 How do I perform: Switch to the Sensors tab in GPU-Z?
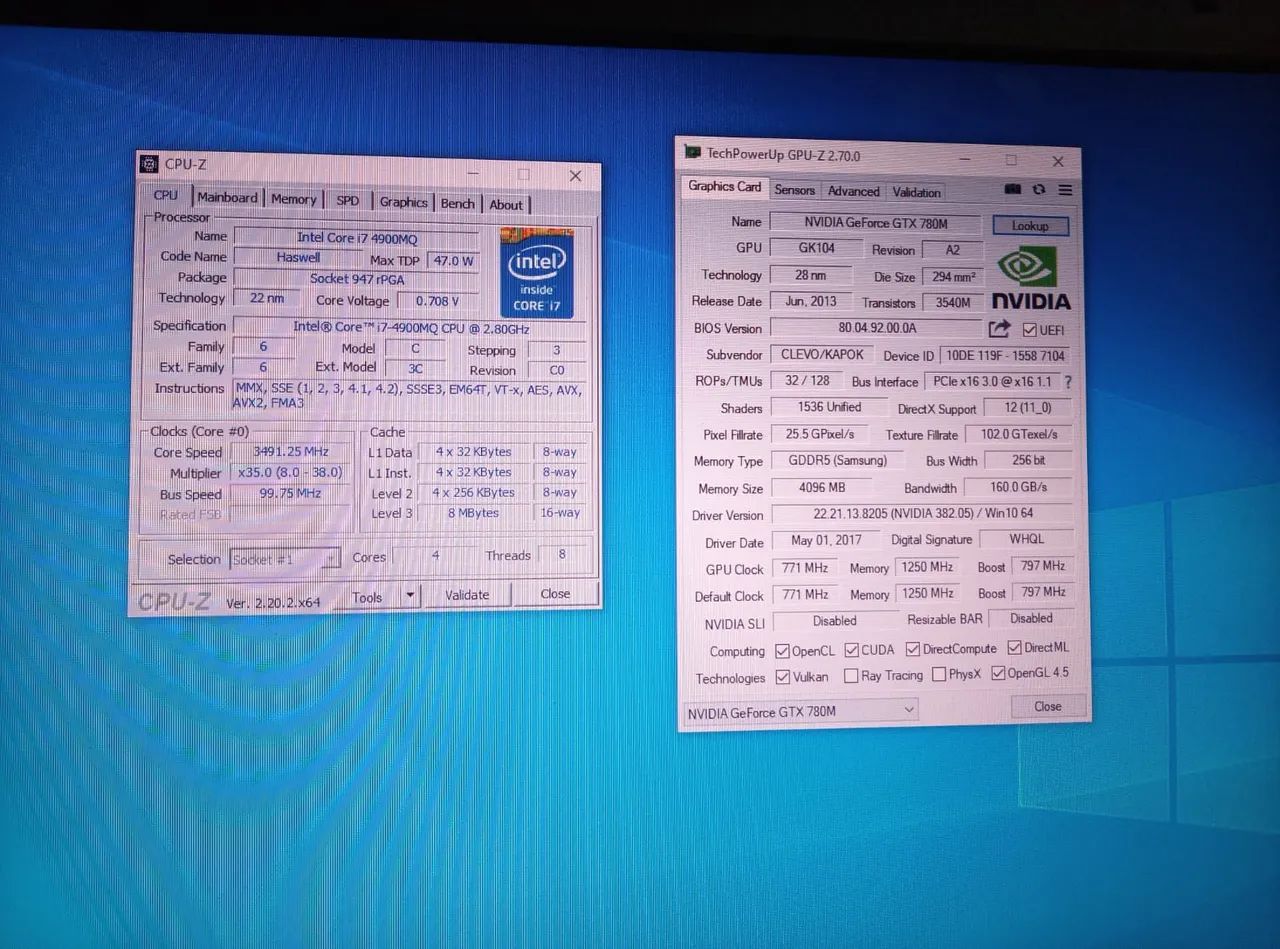point(795,190)
